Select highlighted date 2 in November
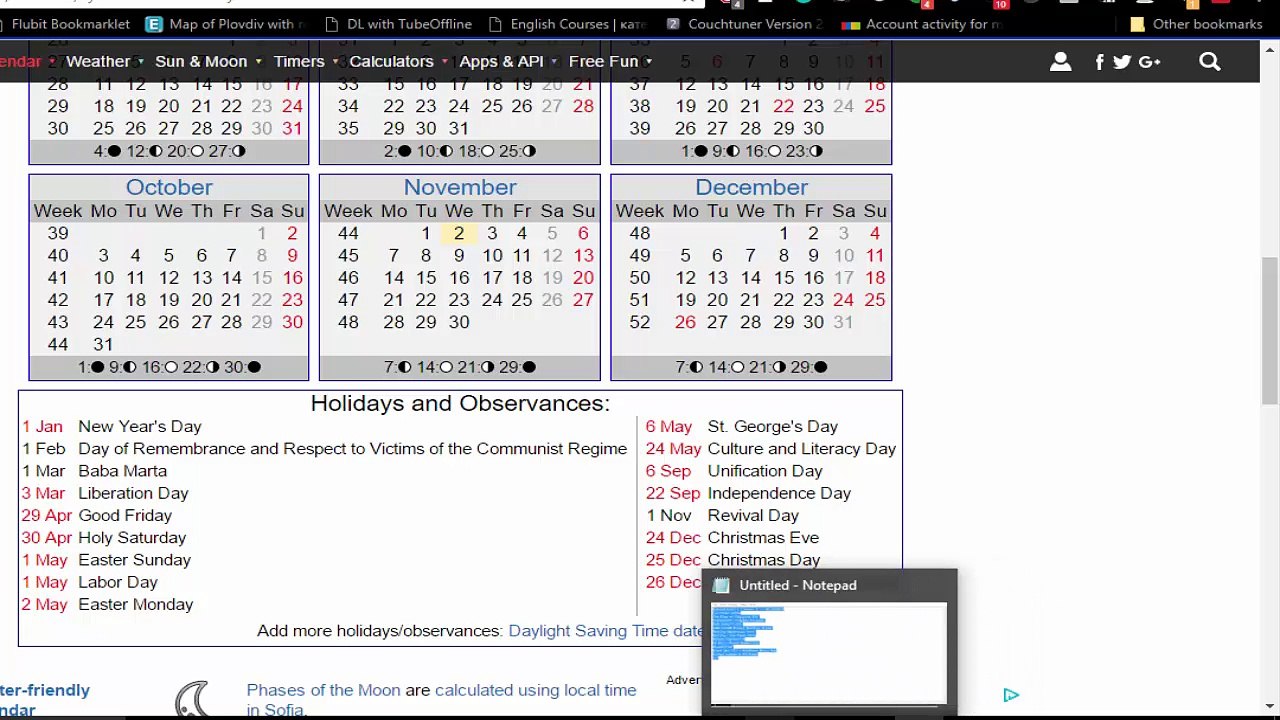 (x=459, y=233)
